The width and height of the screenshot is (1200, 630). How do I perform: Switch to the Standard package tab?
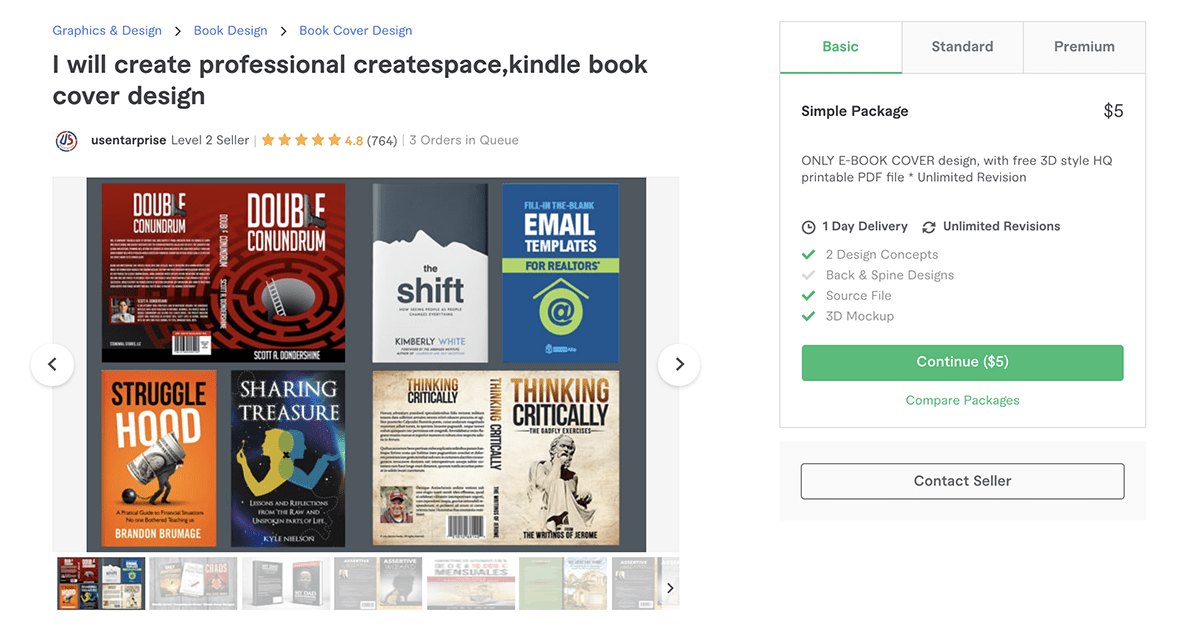[x=962, y=47]
